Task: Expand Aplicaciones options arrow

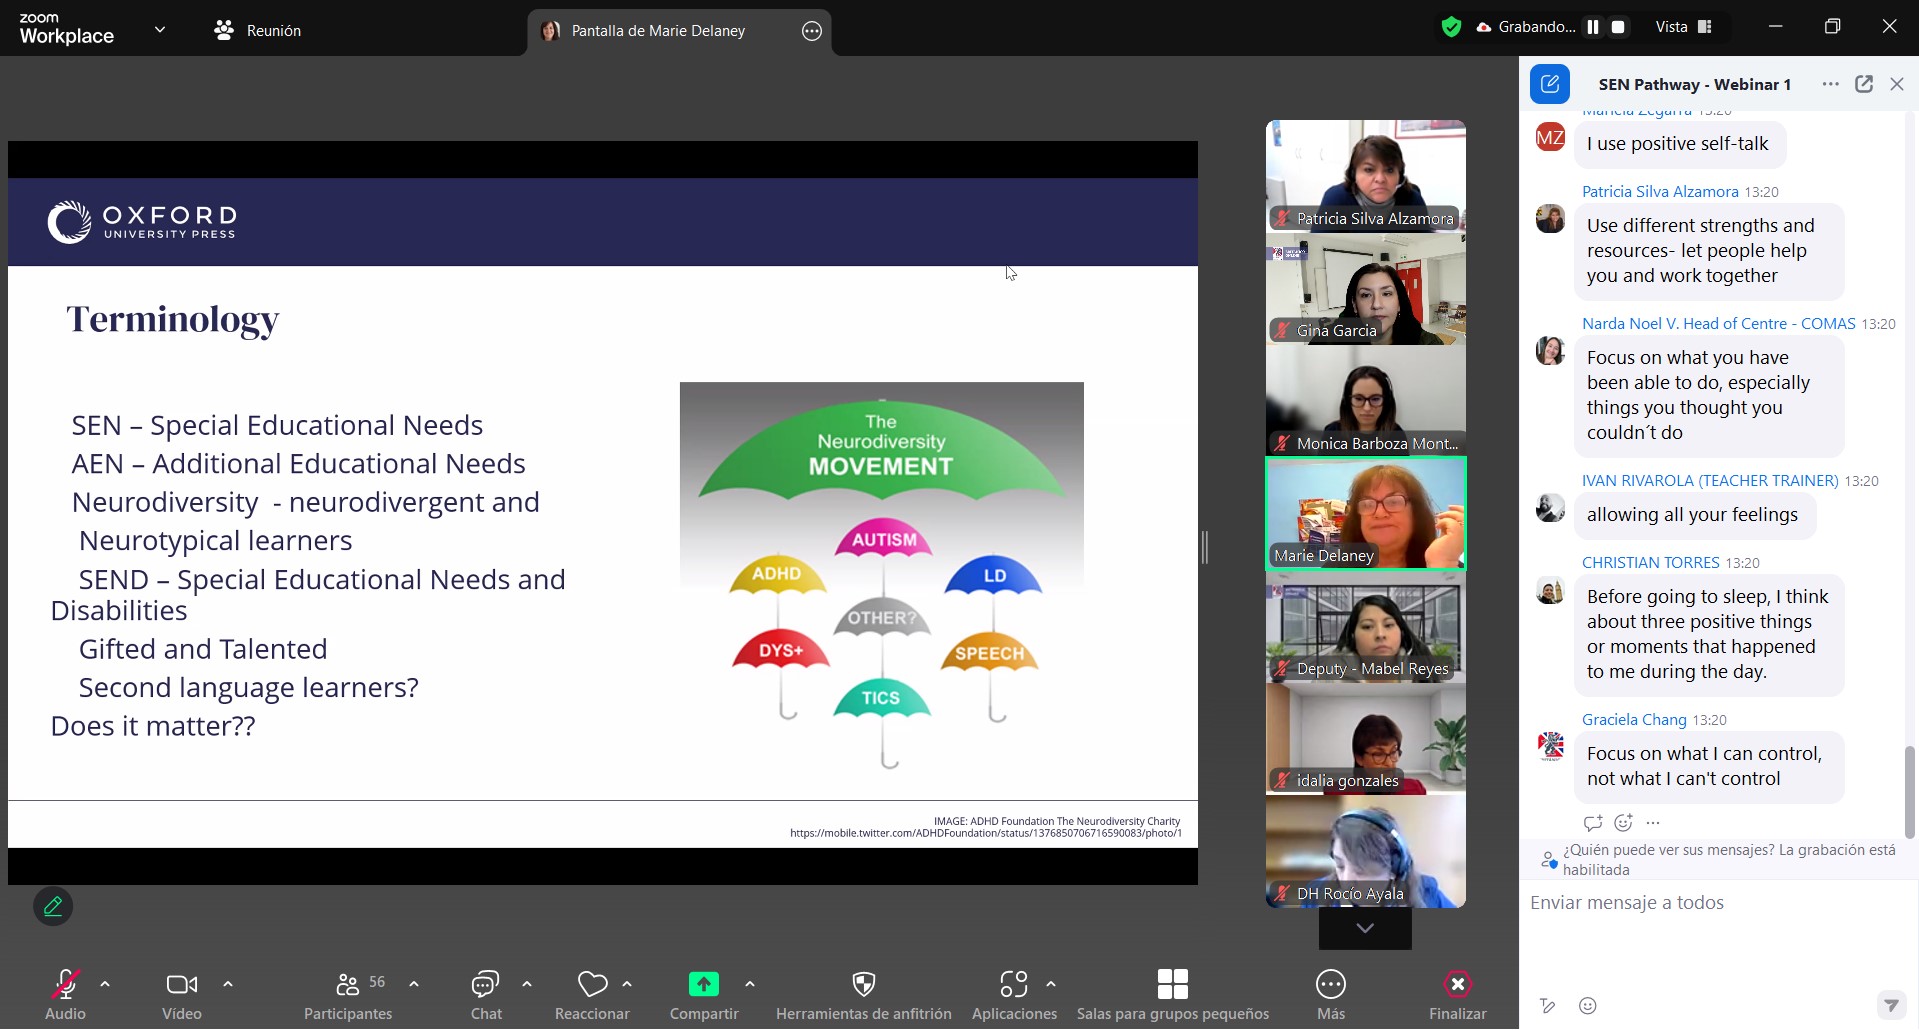Action: 1051,985
